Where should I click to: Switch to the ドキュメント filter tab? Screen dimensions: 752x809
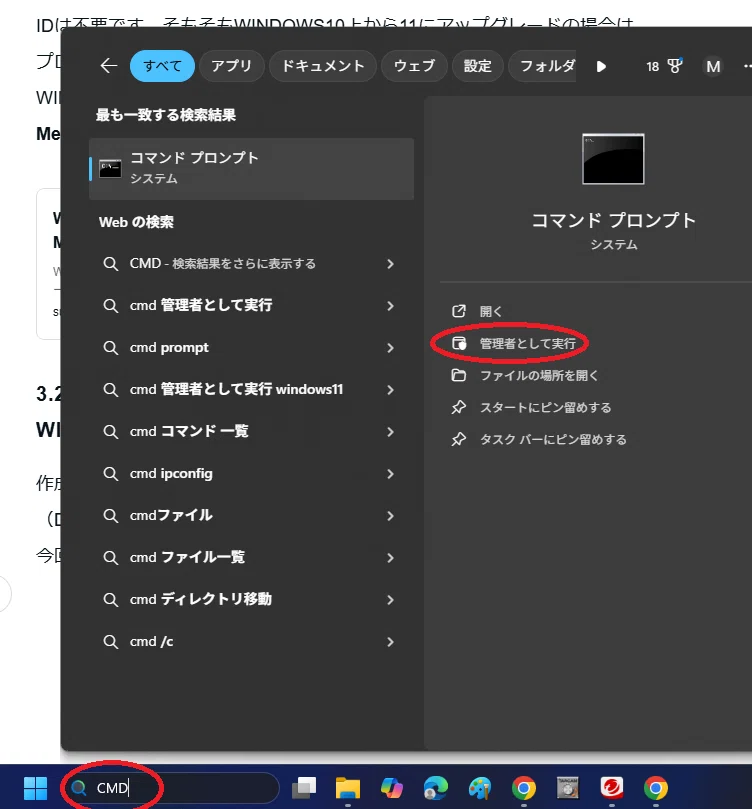(x=323, y=66)
